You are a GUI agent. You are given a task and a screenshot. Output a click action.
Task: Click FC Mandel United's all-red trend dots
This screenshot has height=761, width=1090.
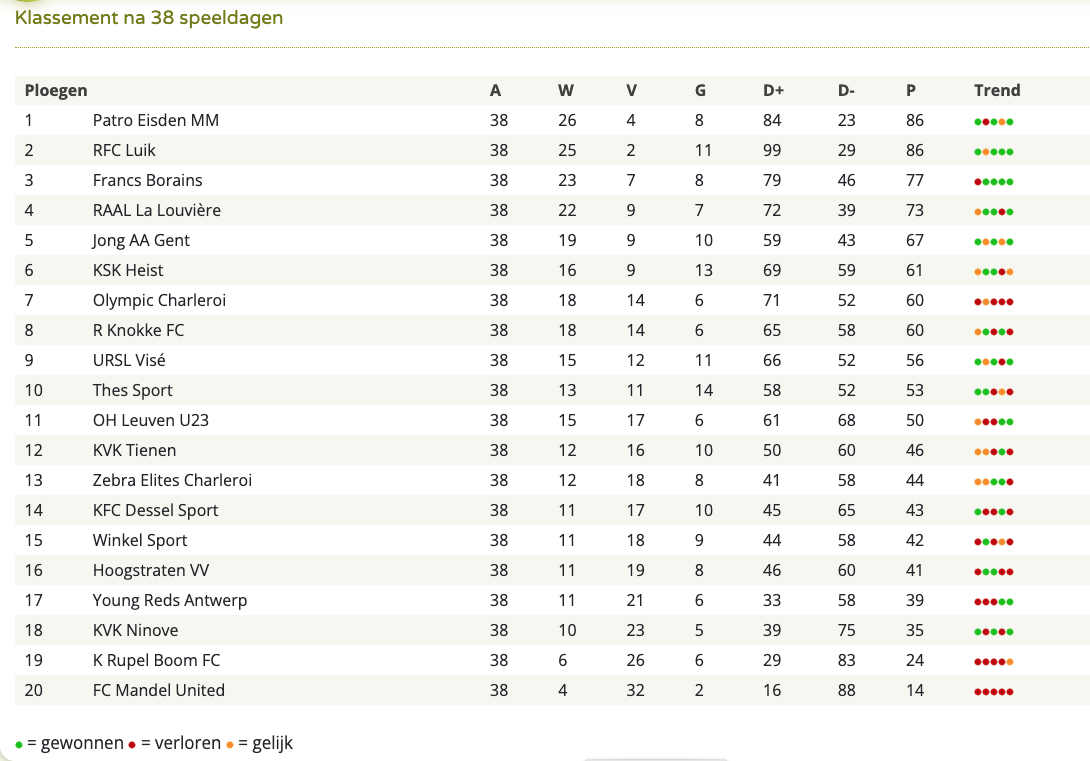(993, 692)
